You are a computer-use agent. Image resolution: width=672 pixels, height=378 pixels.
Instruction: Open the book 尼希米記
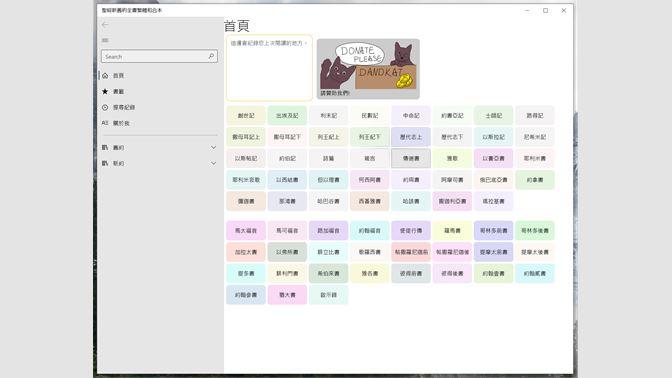[535, 137]
